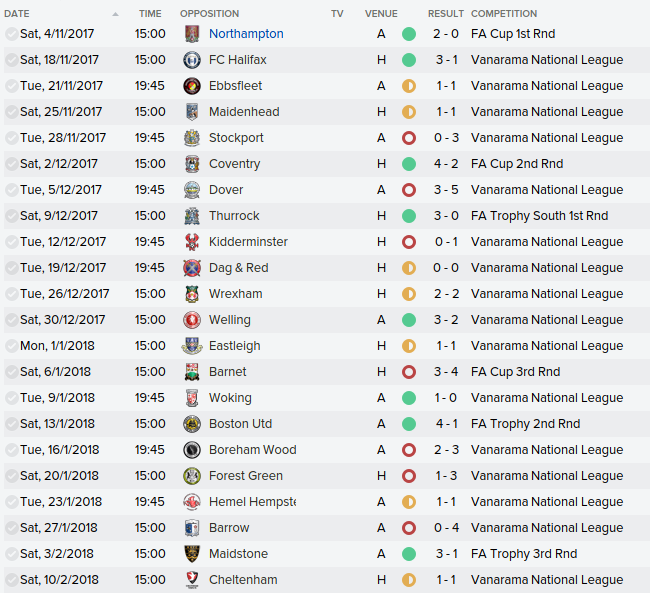Click the green win indicator for the Welling match
Viewport: 650px width, 593px height.
point(409,320)
